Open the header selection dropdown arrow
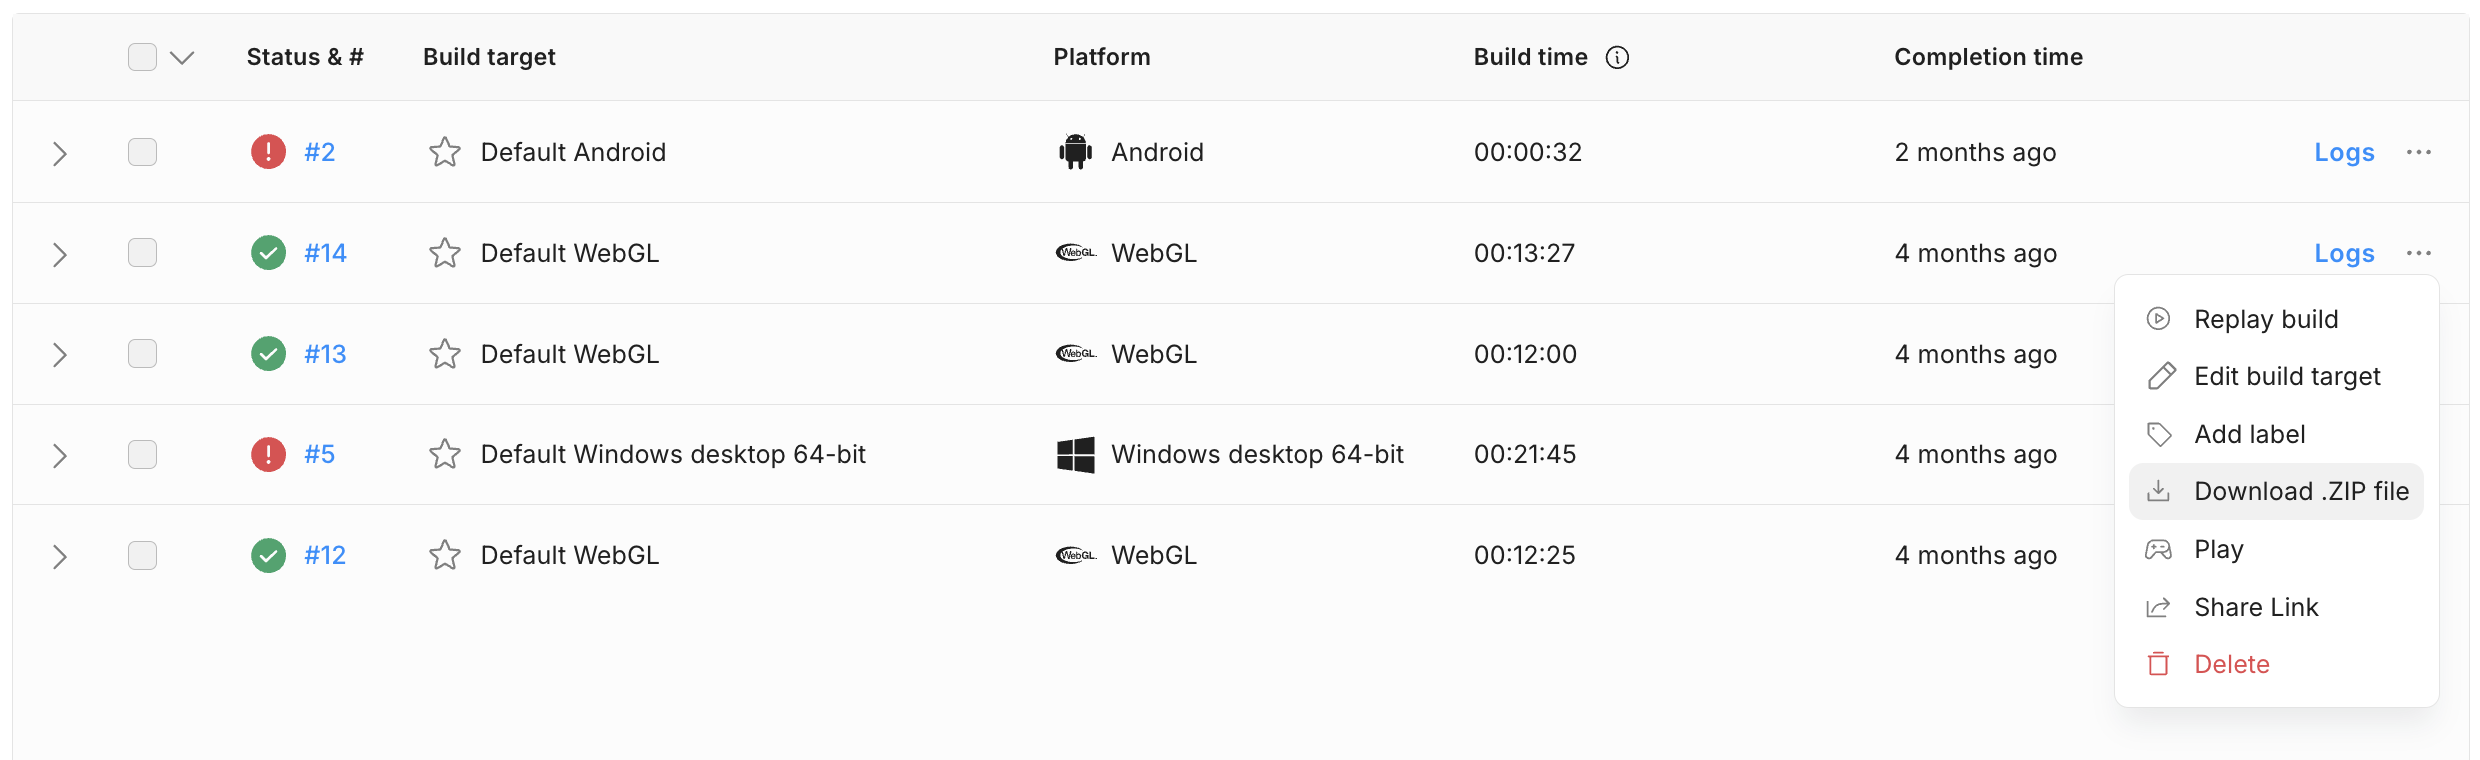The width and height of the screenshot is (2480, 760). click(181, 57)
